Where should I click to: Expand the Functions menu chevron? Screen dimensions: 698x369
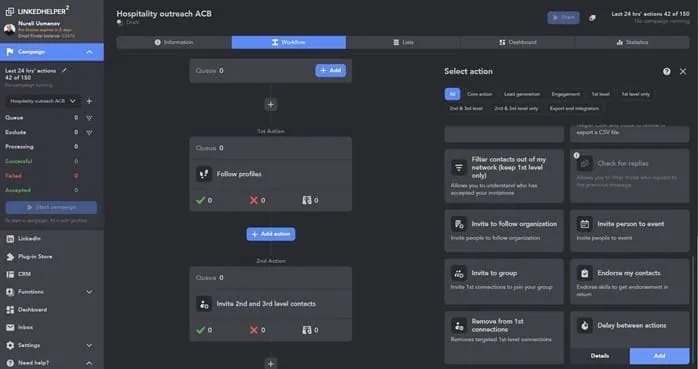[x=89, y=292]
